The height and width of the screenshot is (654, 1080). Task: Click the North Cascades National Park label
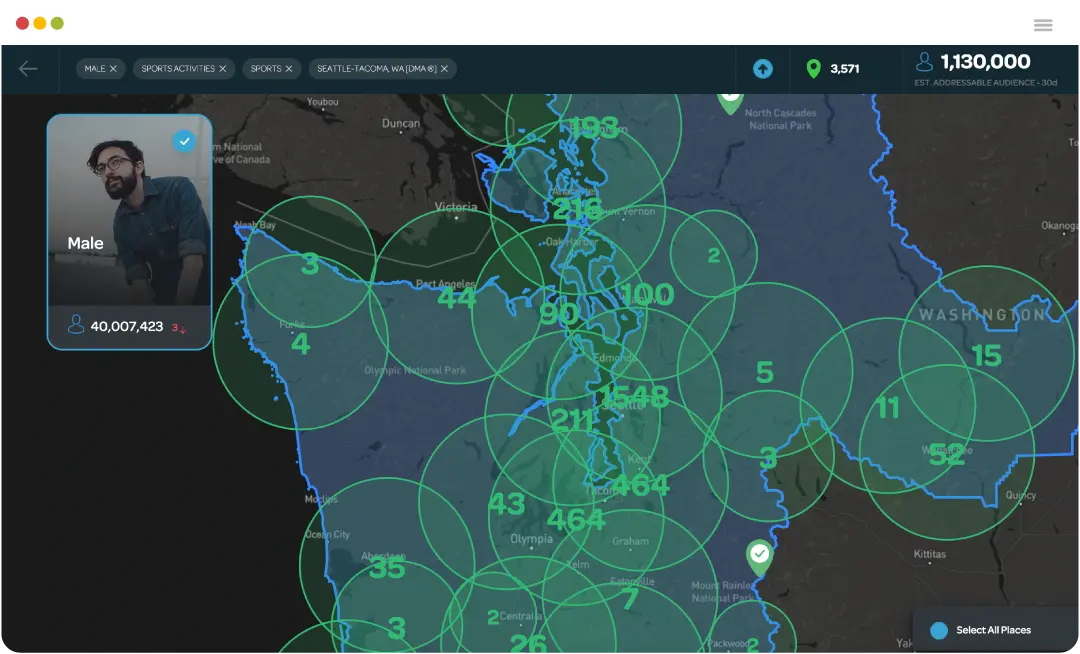pyautogui.click(x=780, y=119)
